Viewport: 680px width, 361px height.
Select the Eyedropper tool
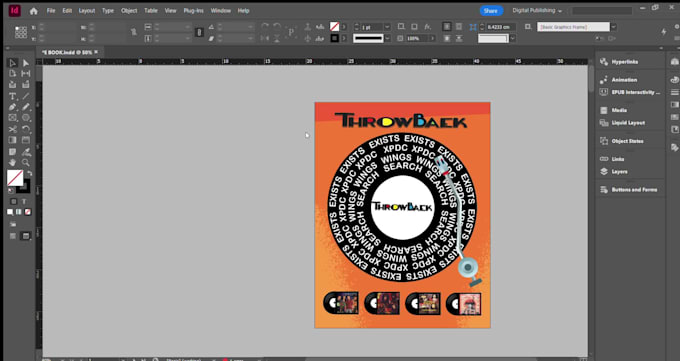(26, 151)
